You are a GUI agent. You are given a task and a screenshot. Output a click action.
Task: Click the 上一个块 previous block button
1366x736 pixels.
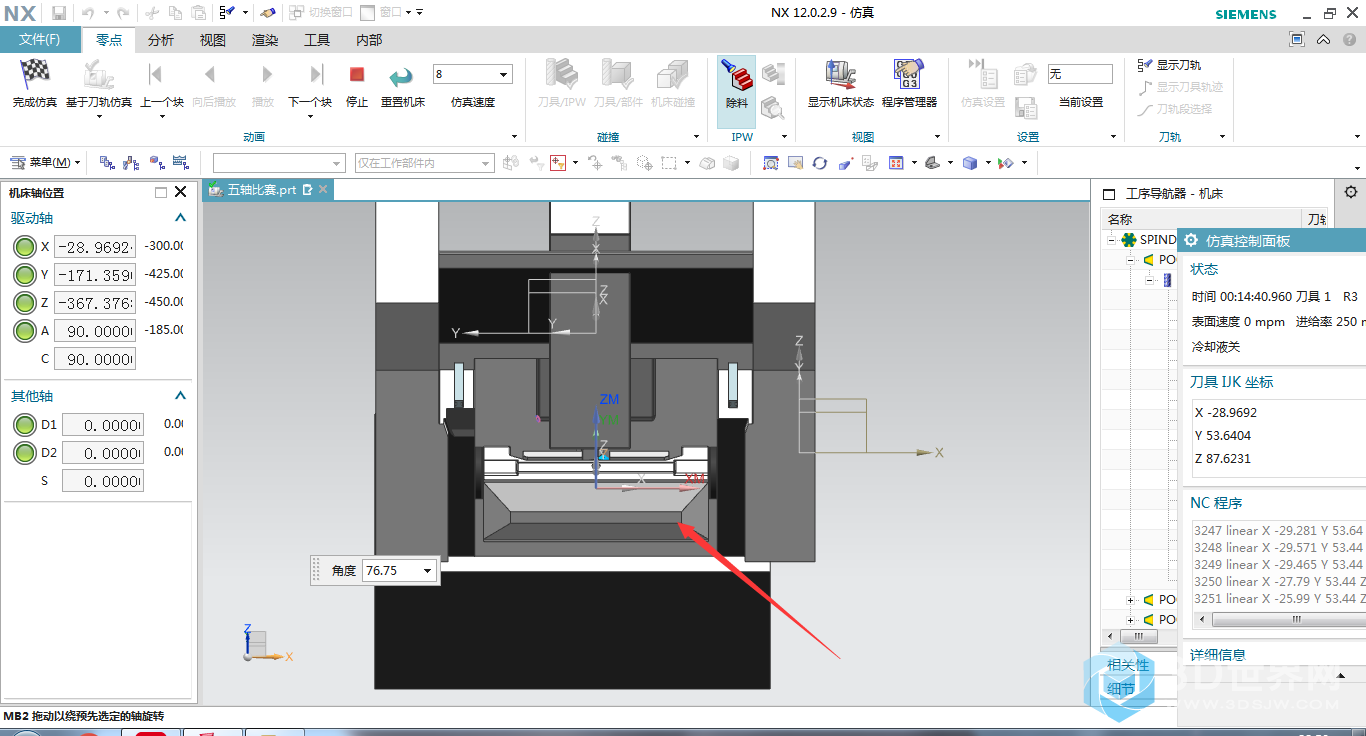(x=161, y=84)
